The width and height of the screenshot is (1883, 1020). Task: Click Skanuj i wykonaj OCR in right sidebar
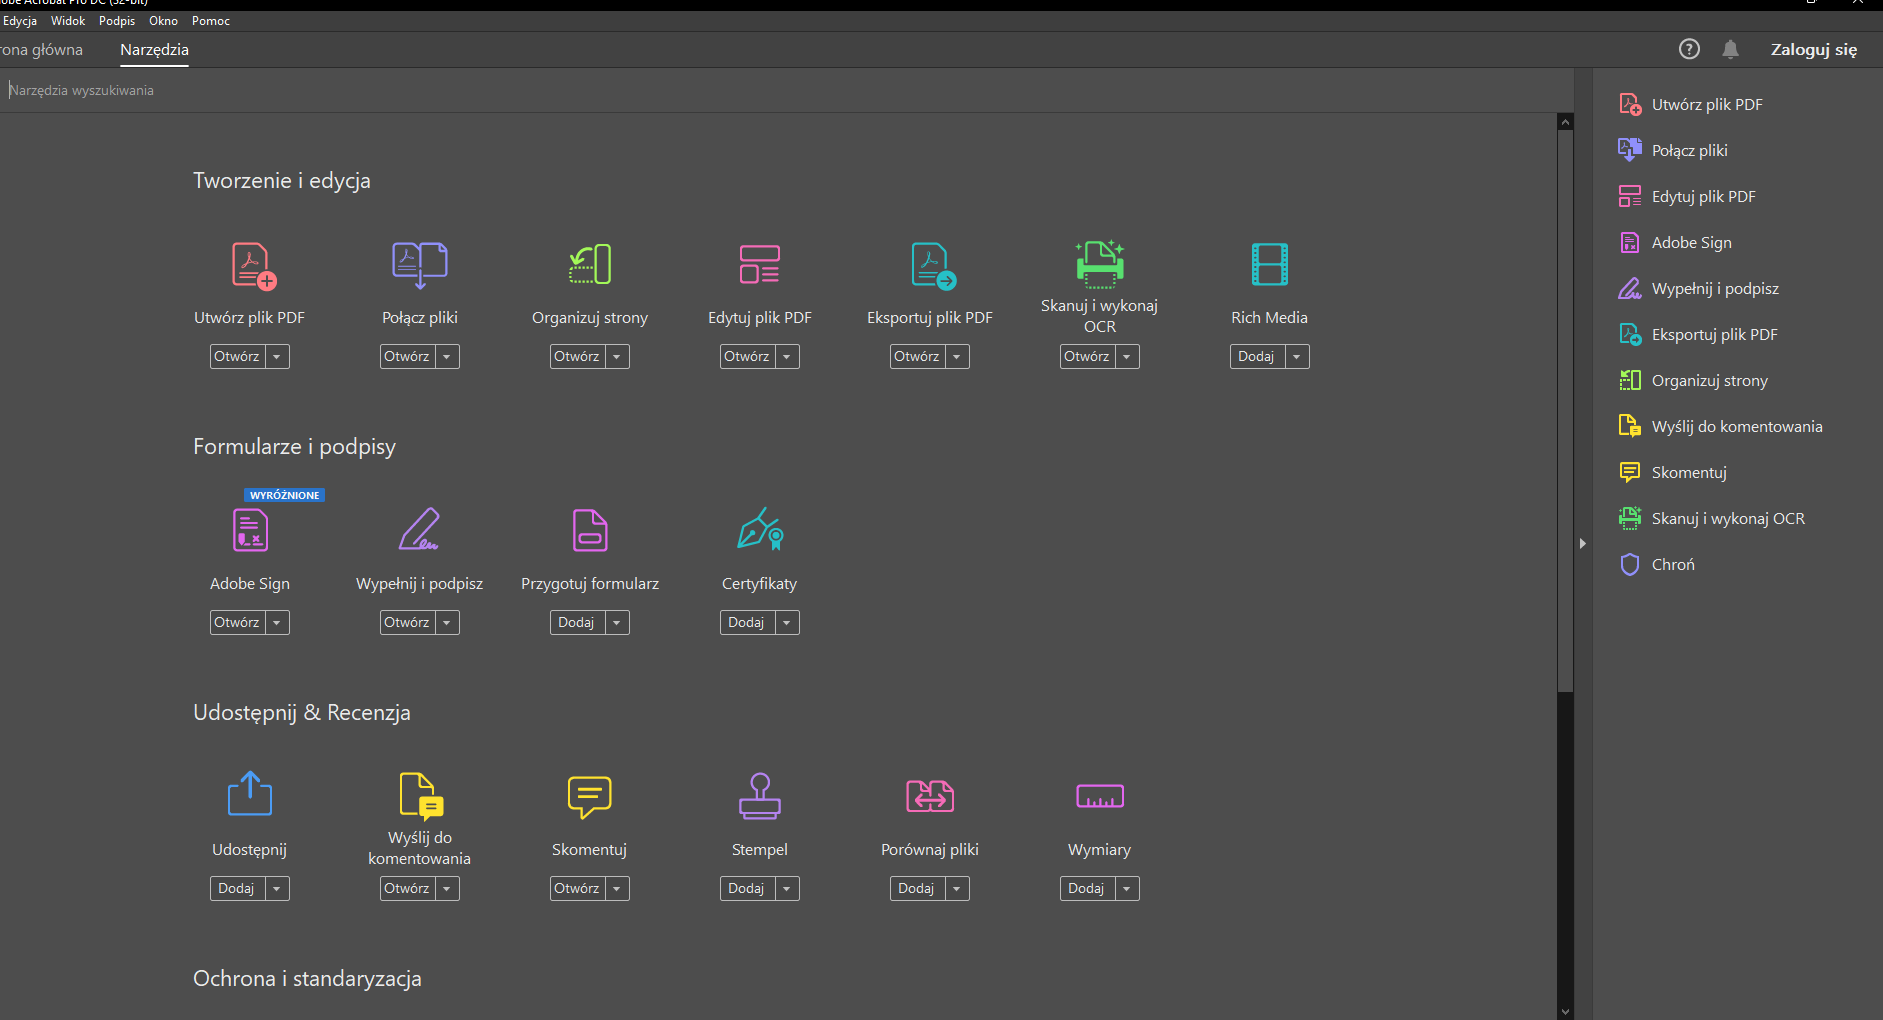click(x=1712, y=518)
